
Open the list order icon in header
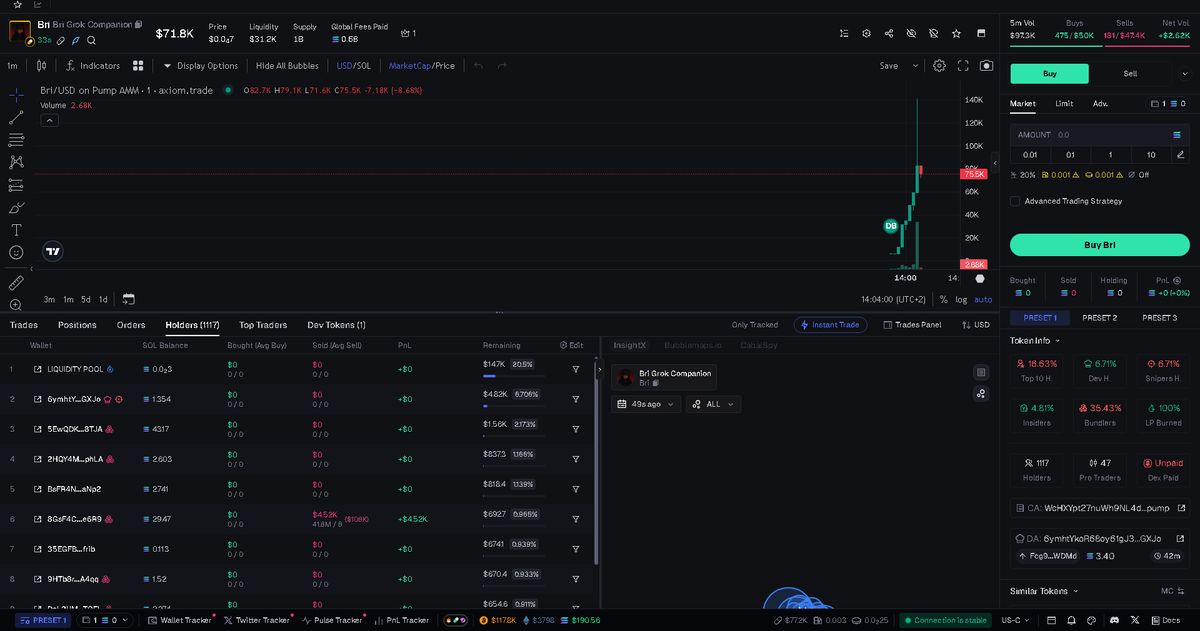pos(844,33)
